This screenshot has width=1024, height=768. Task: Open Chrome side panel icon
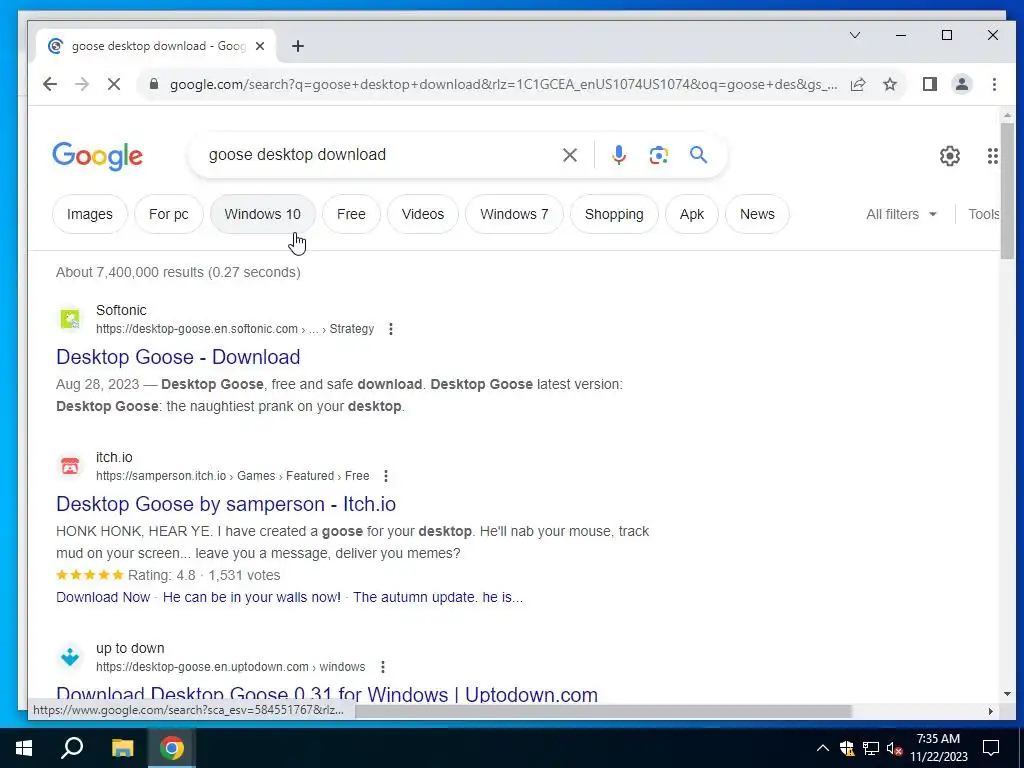[x=930, y=84]
